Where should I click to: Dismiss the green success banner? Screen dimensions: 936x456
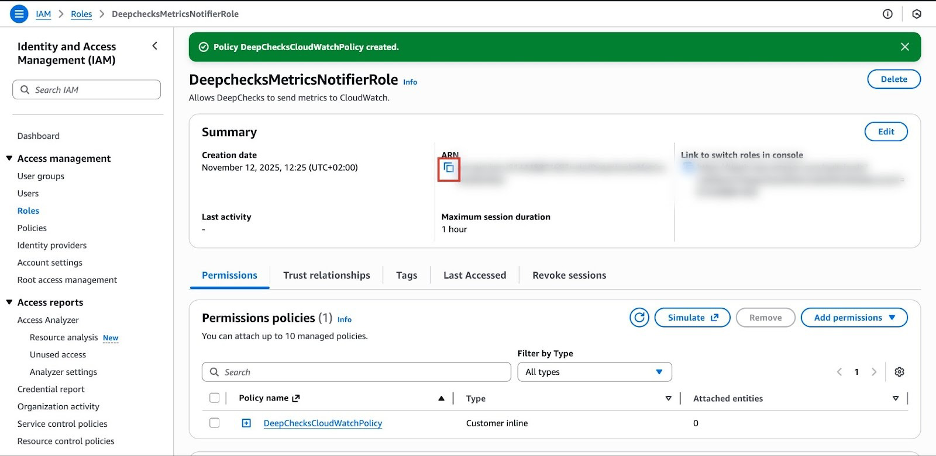(x=904, y=47)
